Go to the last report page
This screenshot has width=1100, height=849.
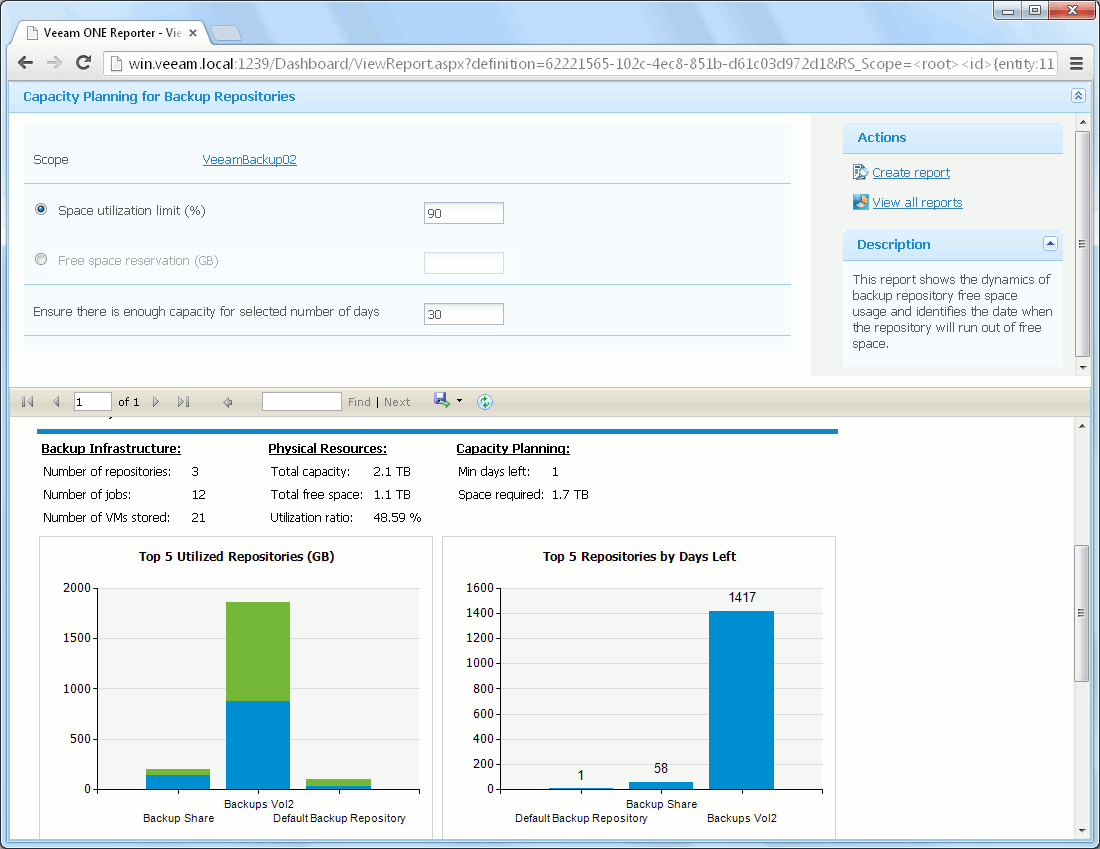184,402
